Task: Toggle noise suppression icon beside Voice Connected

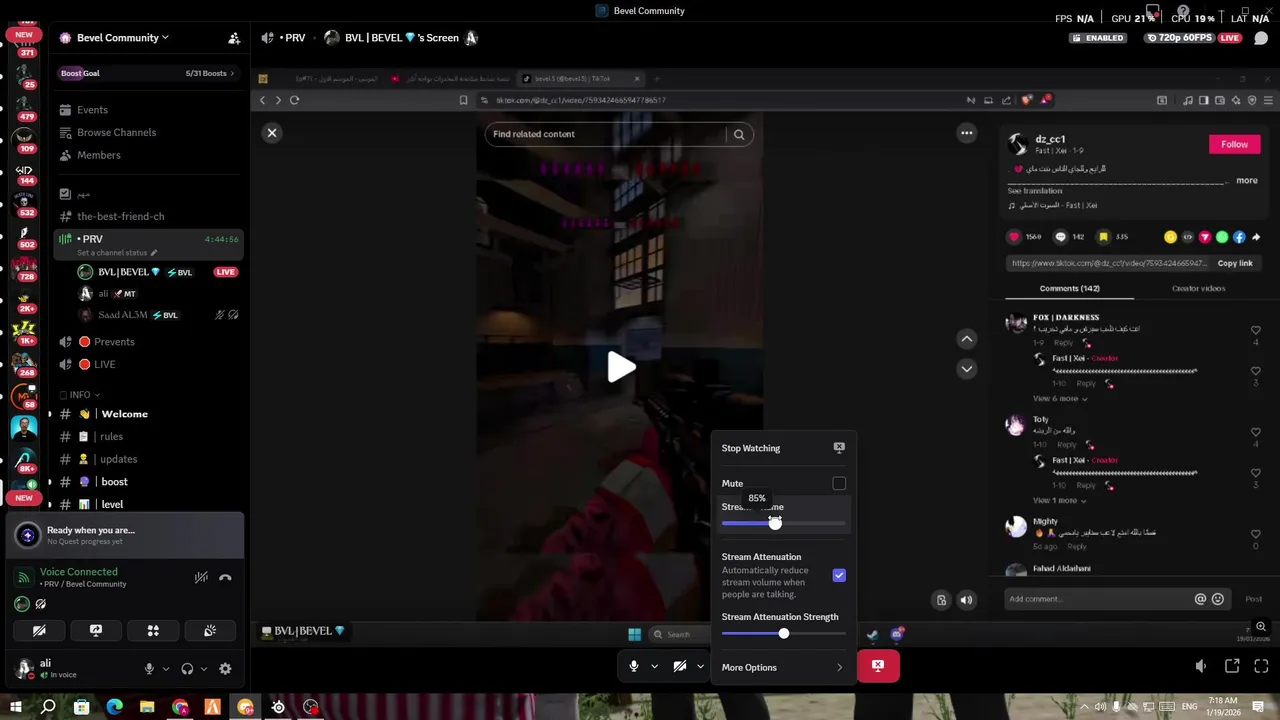Action: click(x=201, y=577)
